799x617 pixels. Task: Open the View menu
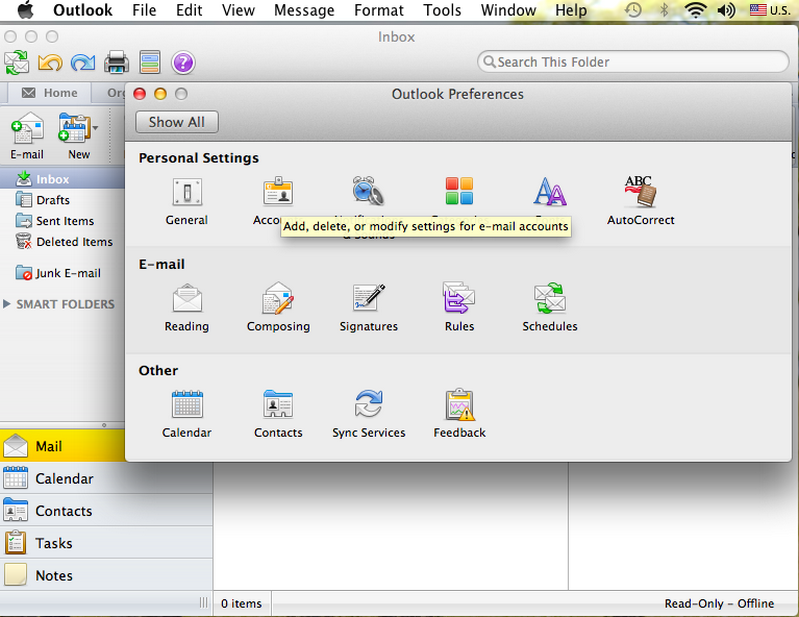pos(238,10)
